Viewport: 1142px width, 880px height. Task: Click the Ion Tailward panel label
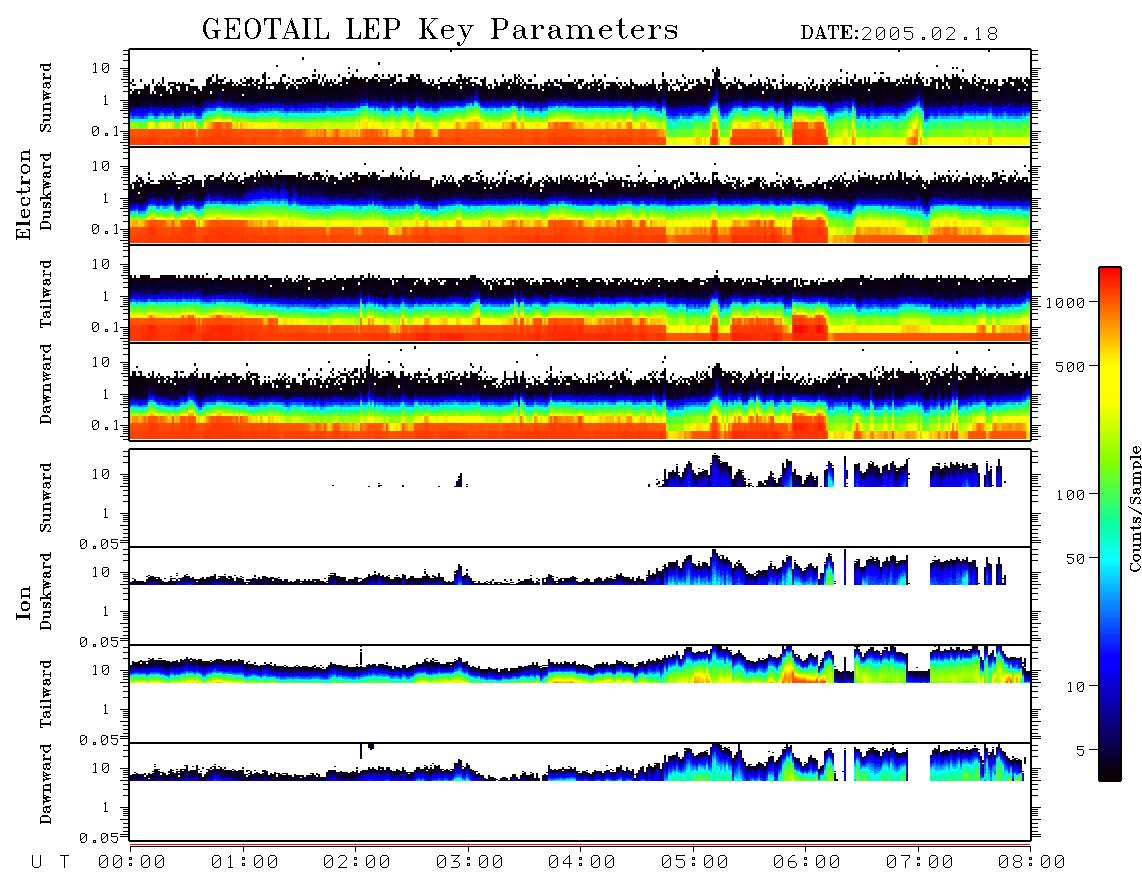46,694
